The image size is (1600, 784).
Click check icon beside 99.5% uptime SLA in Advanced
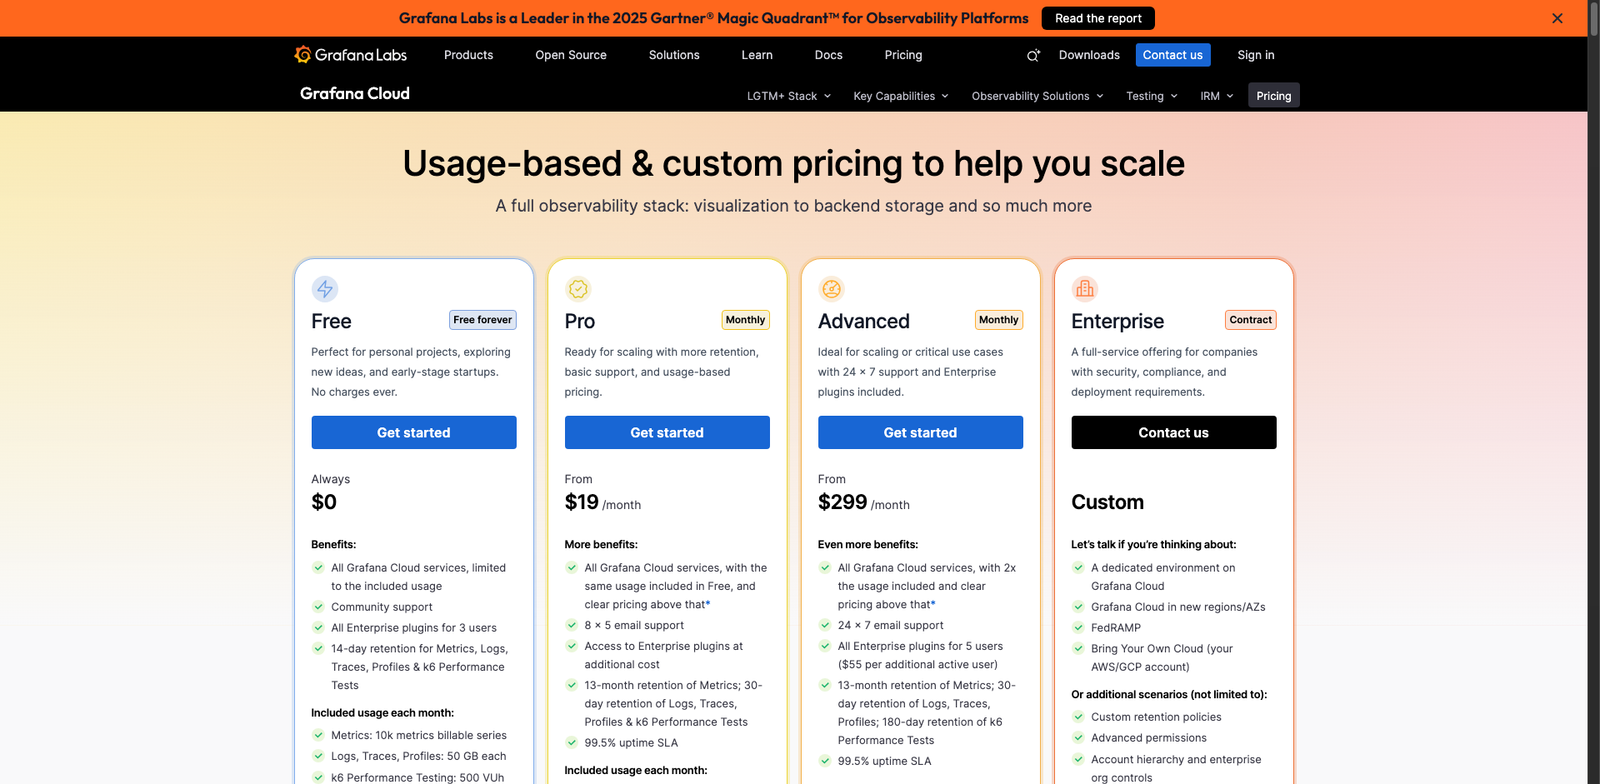[825, 760]
